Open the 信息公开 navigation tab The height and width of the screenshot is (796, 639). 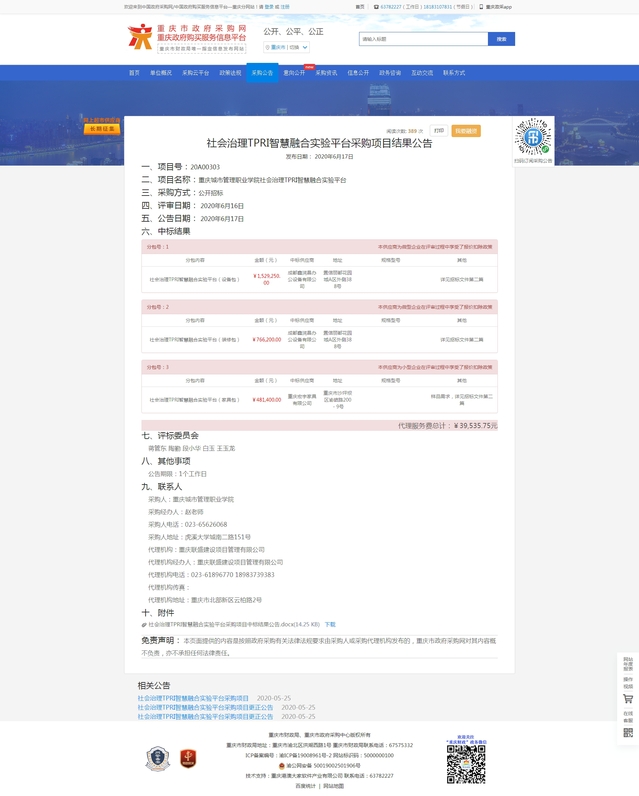coord(358,73)
